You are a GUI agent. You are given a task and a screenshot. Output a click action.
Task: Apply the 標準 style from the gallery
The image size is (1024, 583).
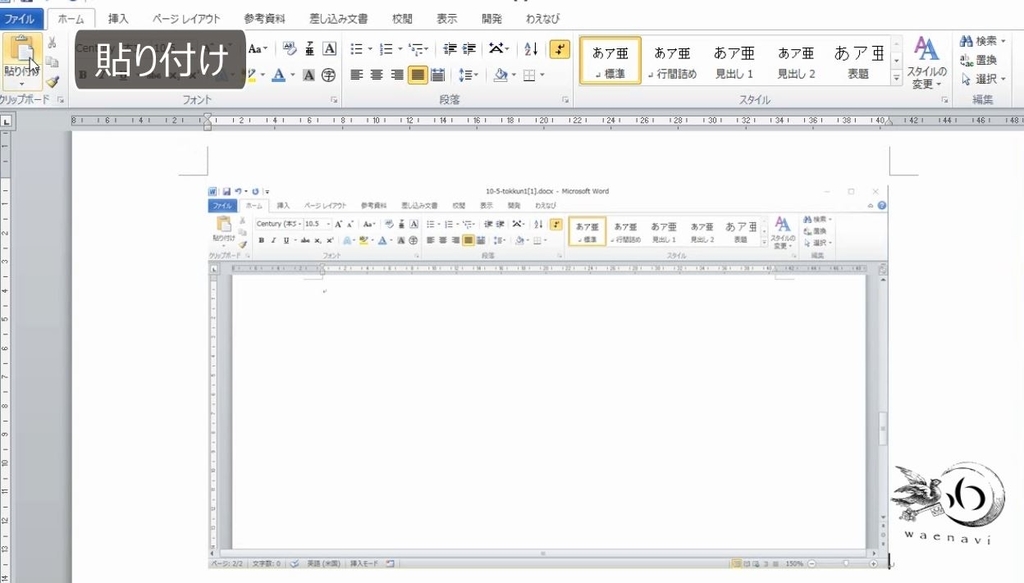point(609,60)
